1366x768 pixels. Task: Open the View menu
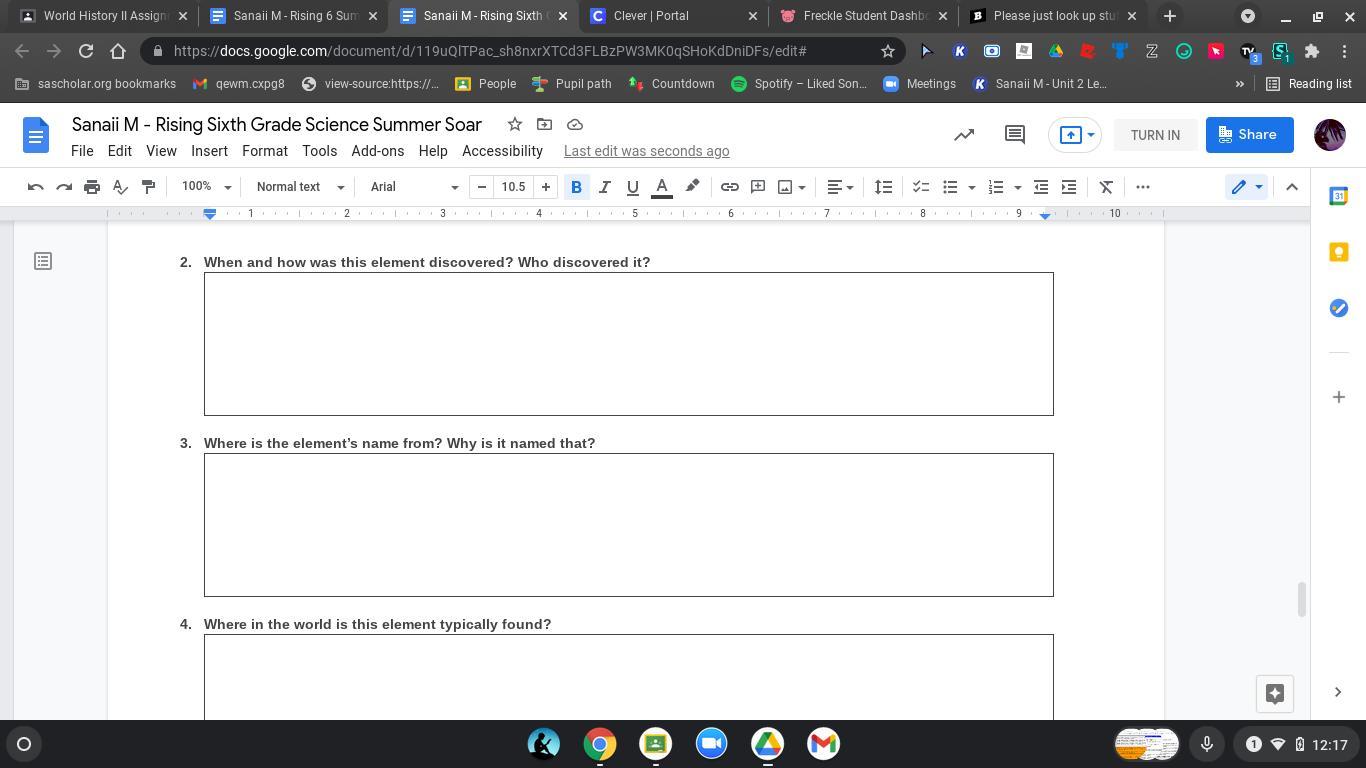click(161, 151)
